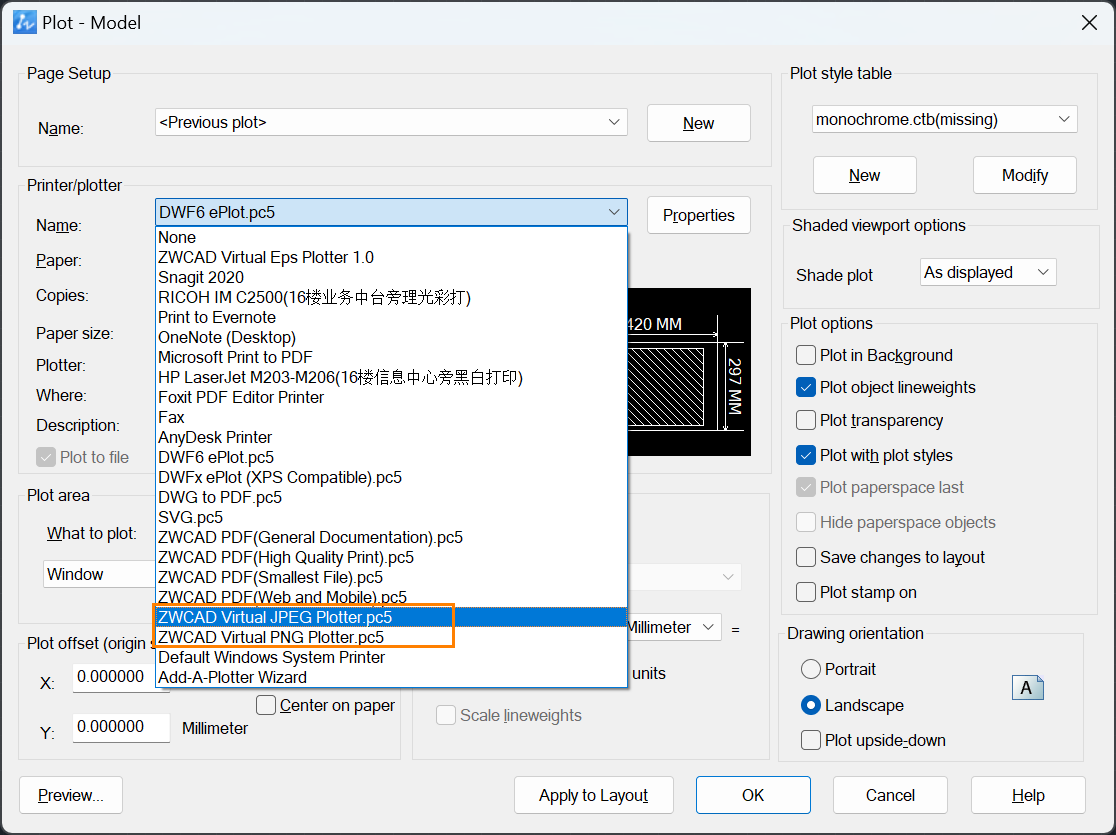
Task: Select ZWCAD PDF(Web and Mobile).pc5
Action: click(391, 597)
